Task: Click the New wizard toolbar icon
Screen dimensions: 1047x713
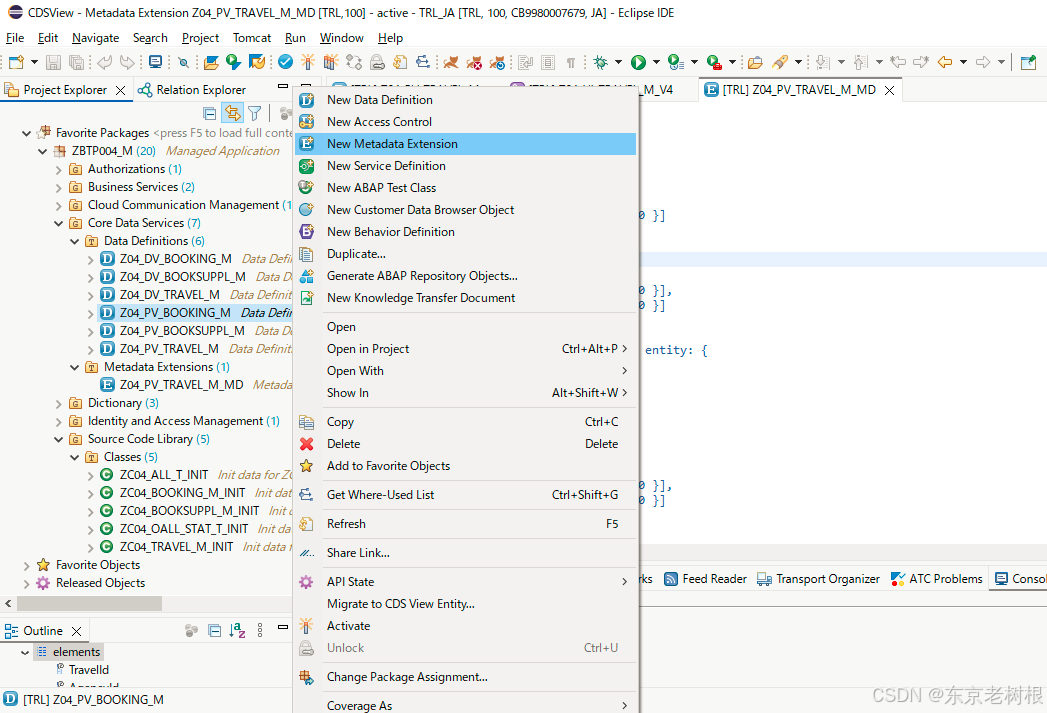Action: 16,63
